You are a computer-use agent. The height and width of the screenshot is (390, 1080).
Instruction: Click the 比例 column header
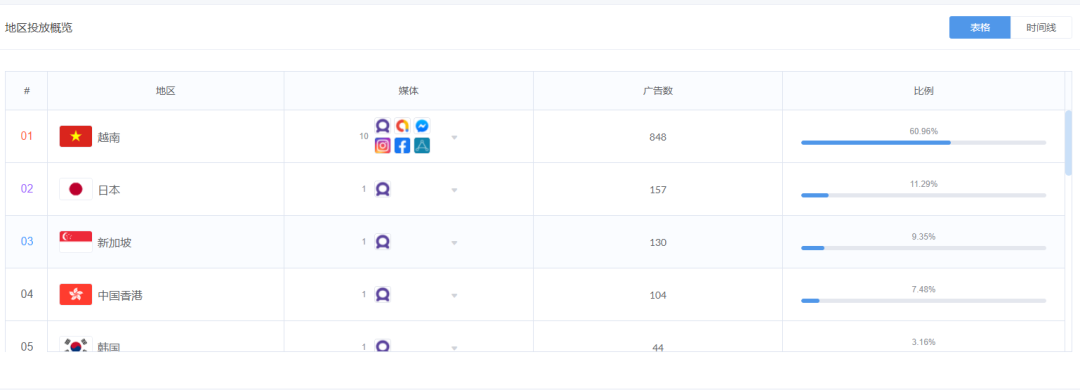tap(924, 91)
